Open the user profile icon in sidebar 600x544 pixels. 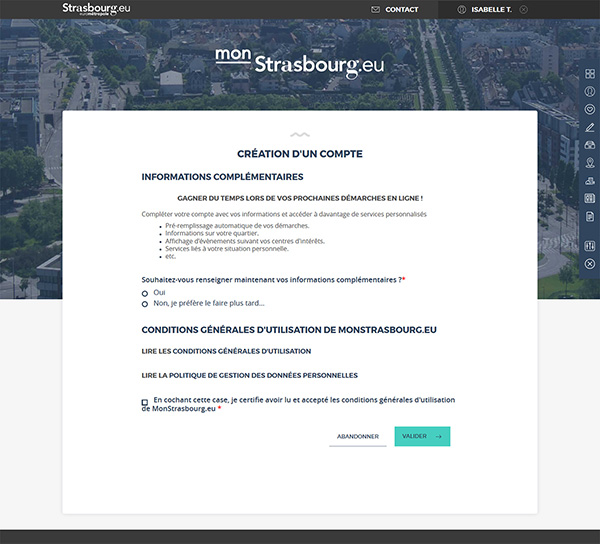[x=590, y=91]
